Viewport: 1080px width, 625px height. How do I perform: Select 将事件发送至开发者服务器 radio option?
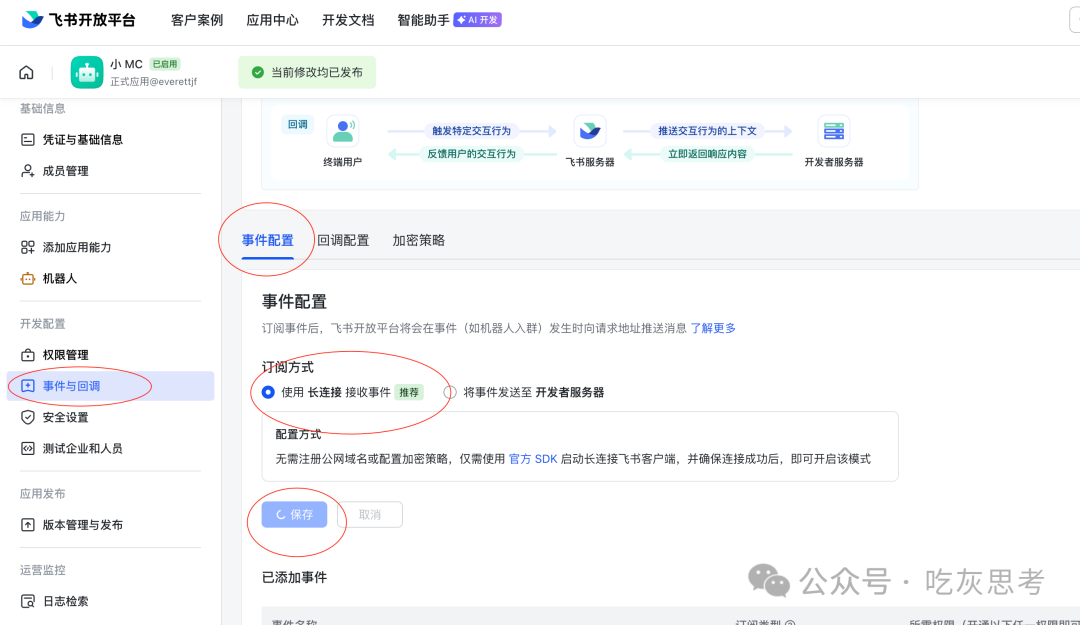click(450, 392)
